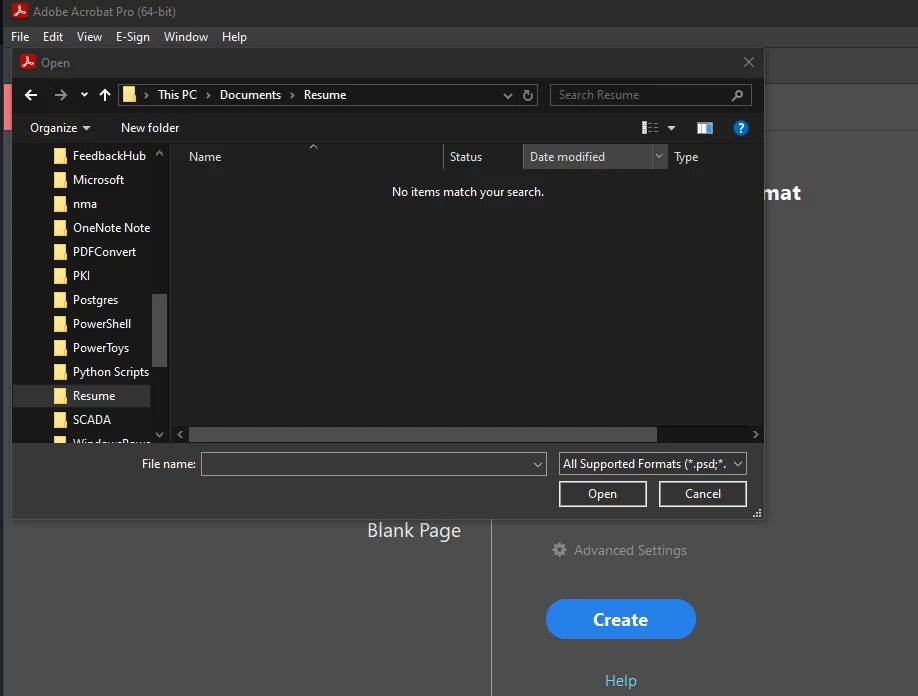Image resolution: width=918 pixels, height=696 pixels.
Task: Close the Open dialog with X
Action: coord(749,62)
